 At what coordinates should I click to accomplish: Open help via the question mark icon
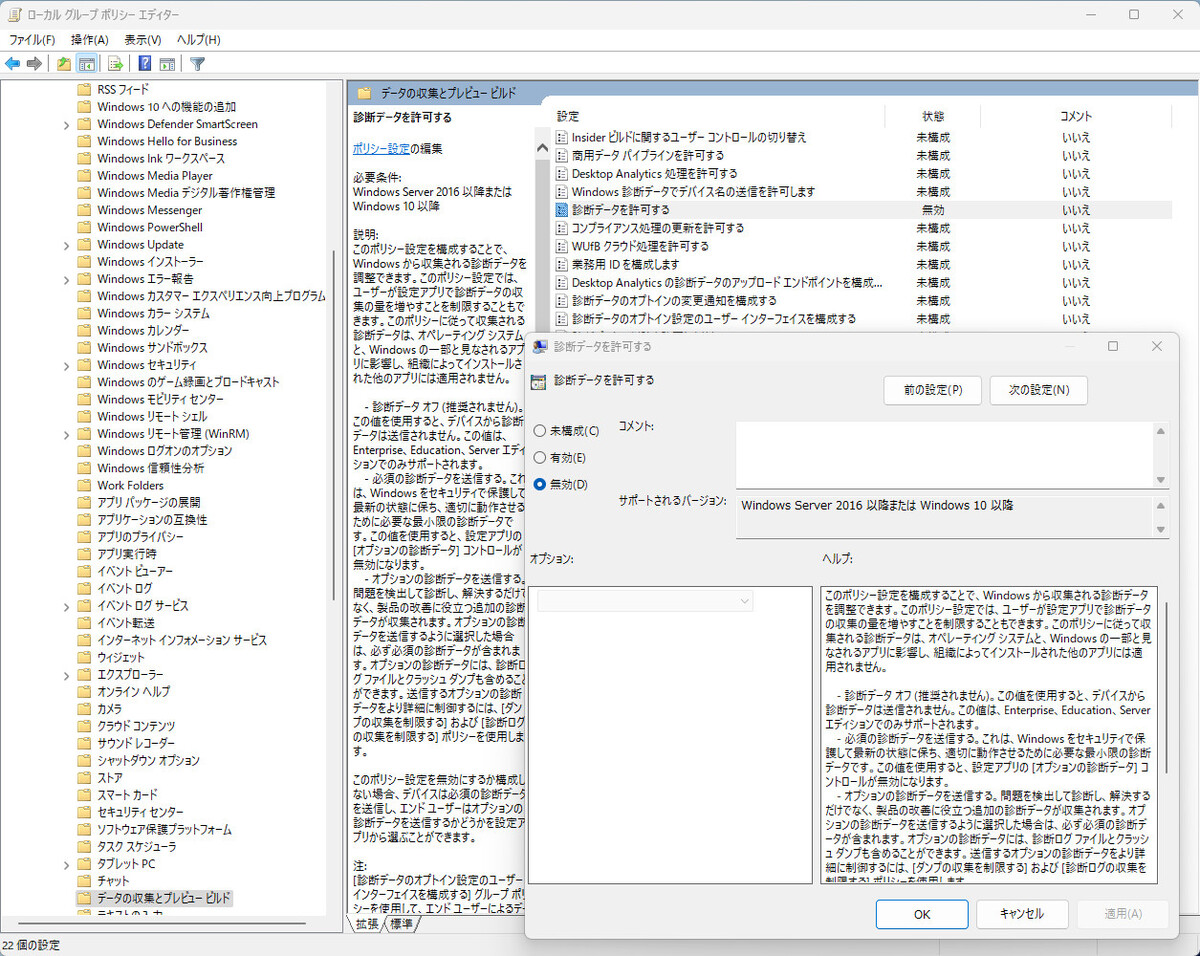point(145,64)
